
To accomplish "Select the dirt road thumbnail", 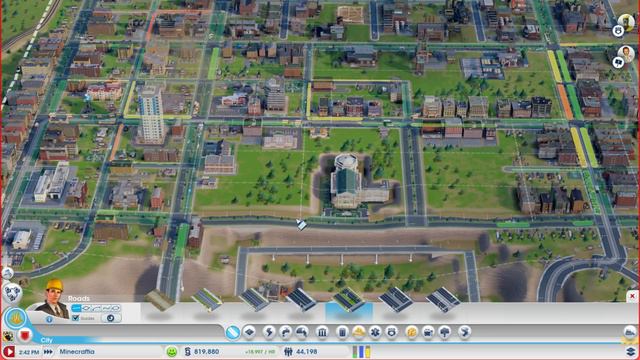I will [160, 300].
